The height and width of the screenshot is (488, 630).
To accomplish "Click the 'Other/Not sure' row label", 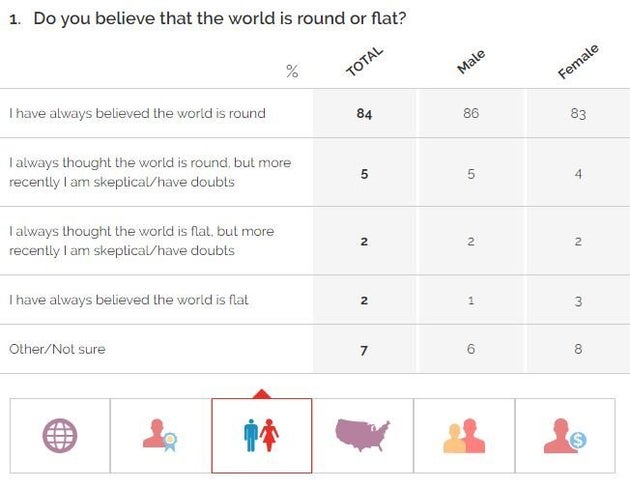I will click(x=57, y=349).
